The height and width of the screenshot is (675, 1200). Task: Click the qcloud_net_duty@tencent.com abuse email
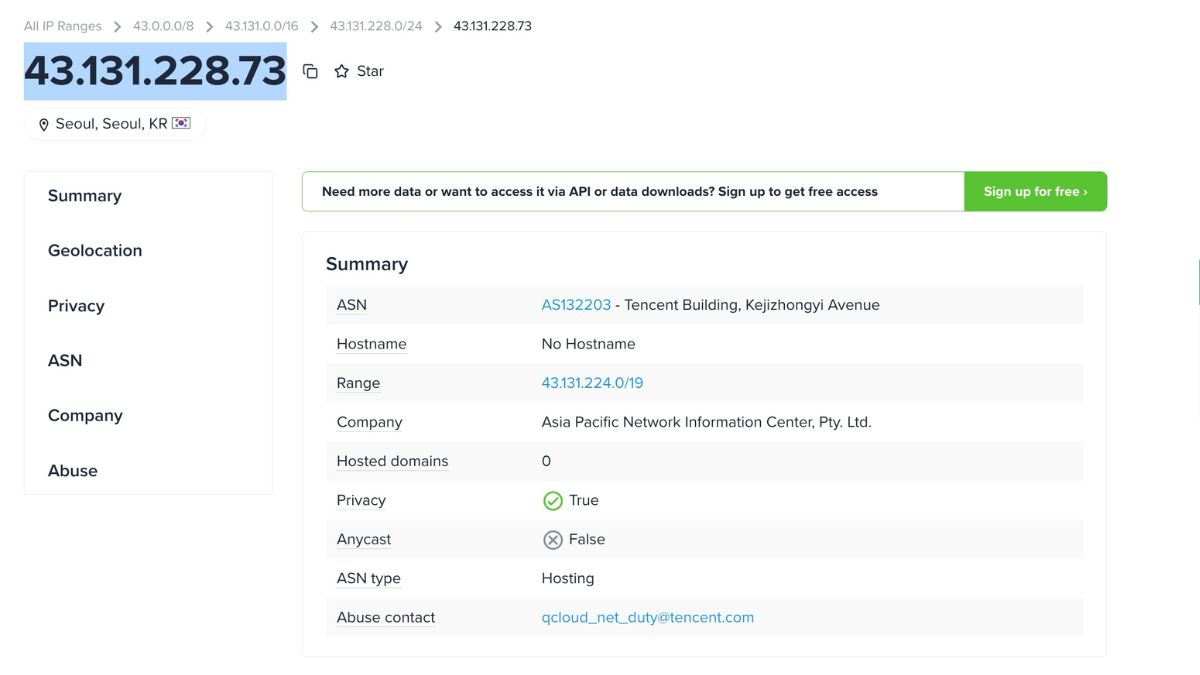click(x=647, y=618)
